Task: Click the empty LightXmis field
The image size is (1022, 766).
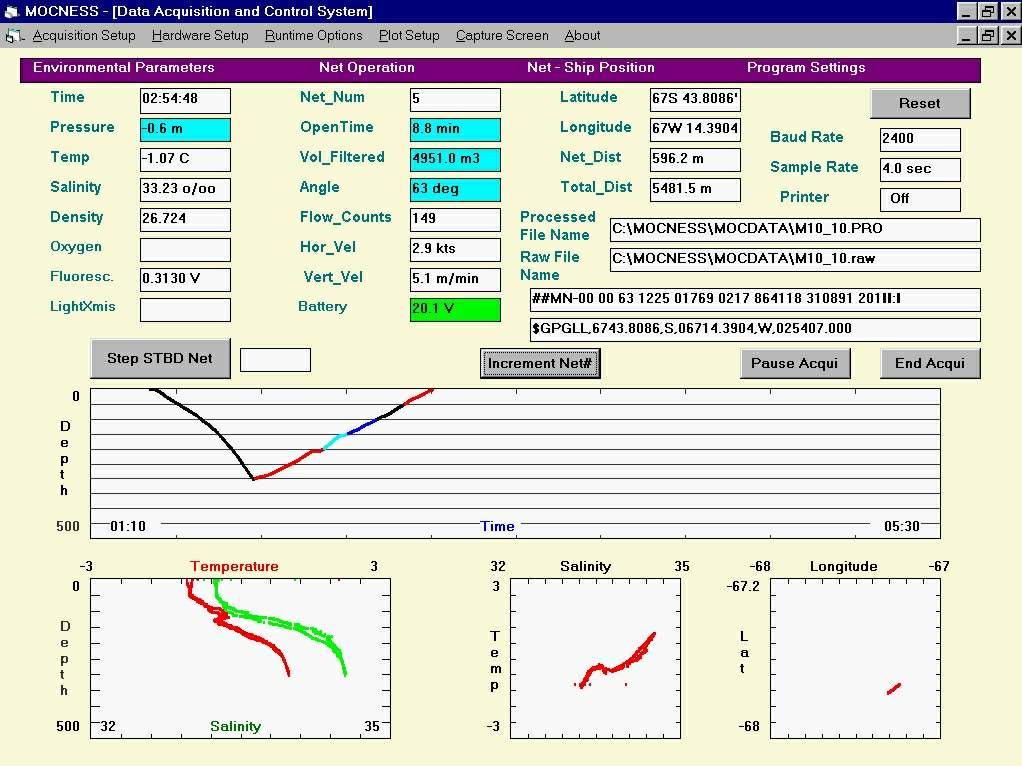Action: [x=185, y=310]
